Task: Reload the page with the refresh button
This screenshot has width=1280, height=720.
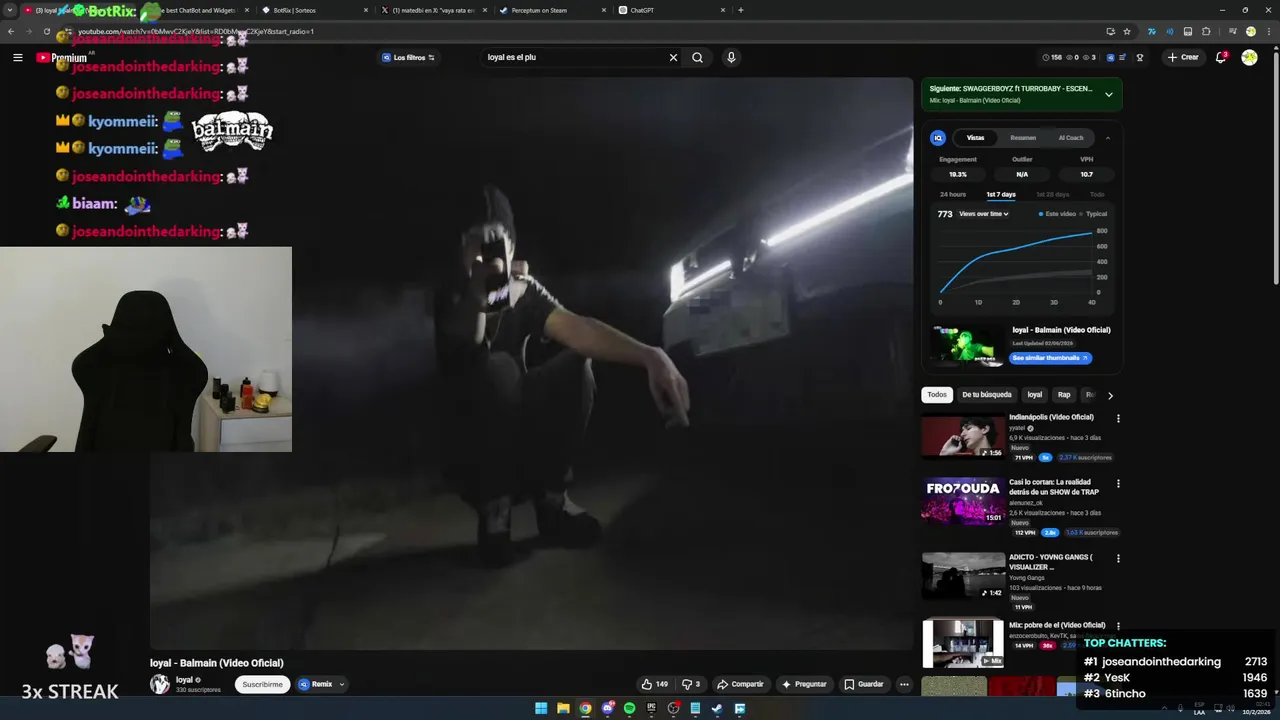Action: coord(46,31)
